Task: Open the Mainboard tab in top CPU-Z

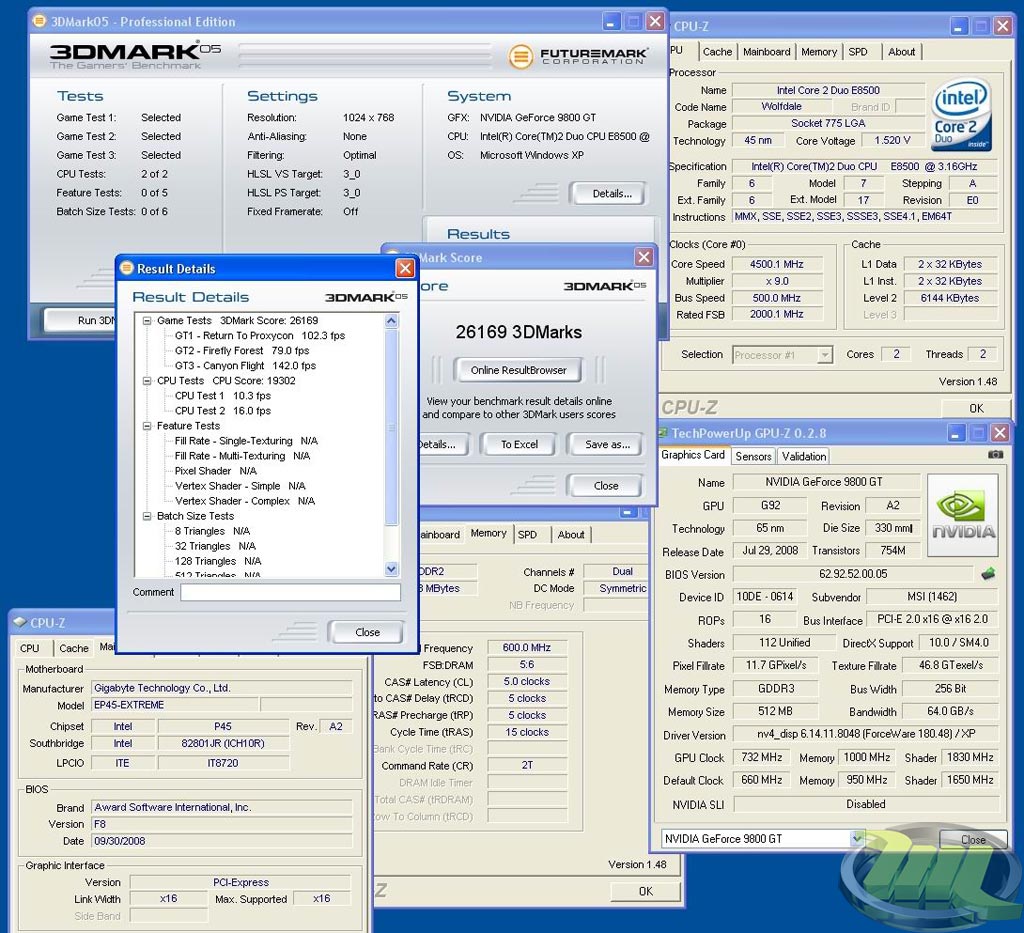Action: pos(767,52)
